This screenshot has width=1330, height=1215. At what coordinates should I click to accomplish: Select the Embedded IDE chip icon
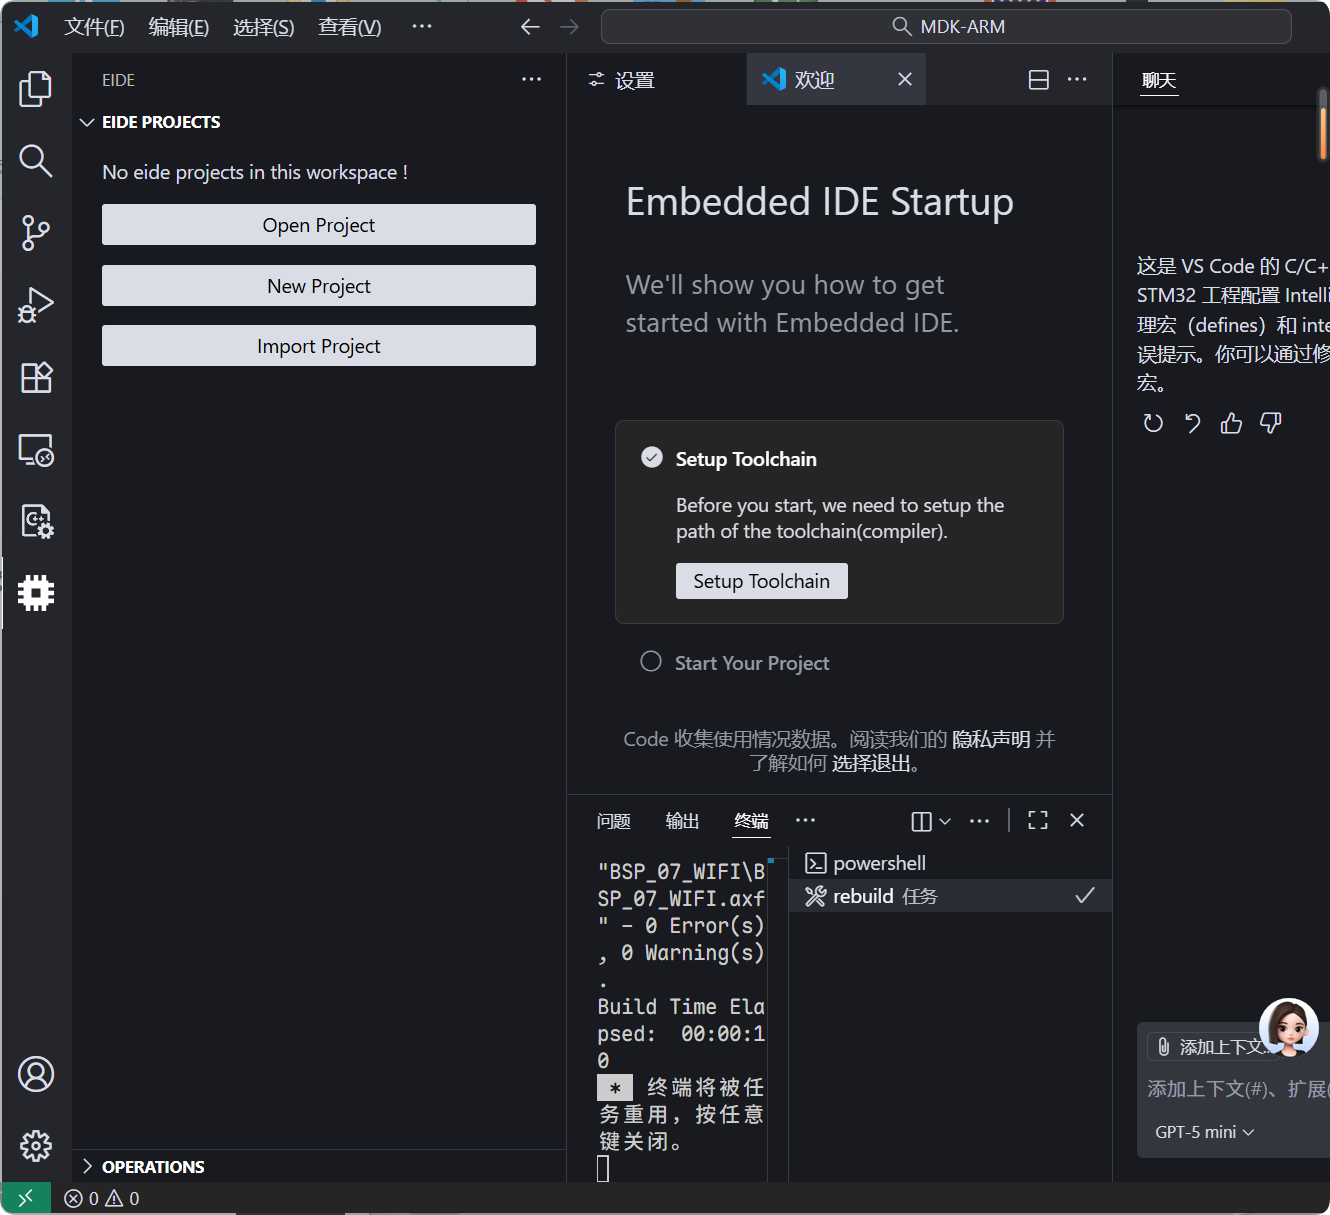[x=36, y=593]
